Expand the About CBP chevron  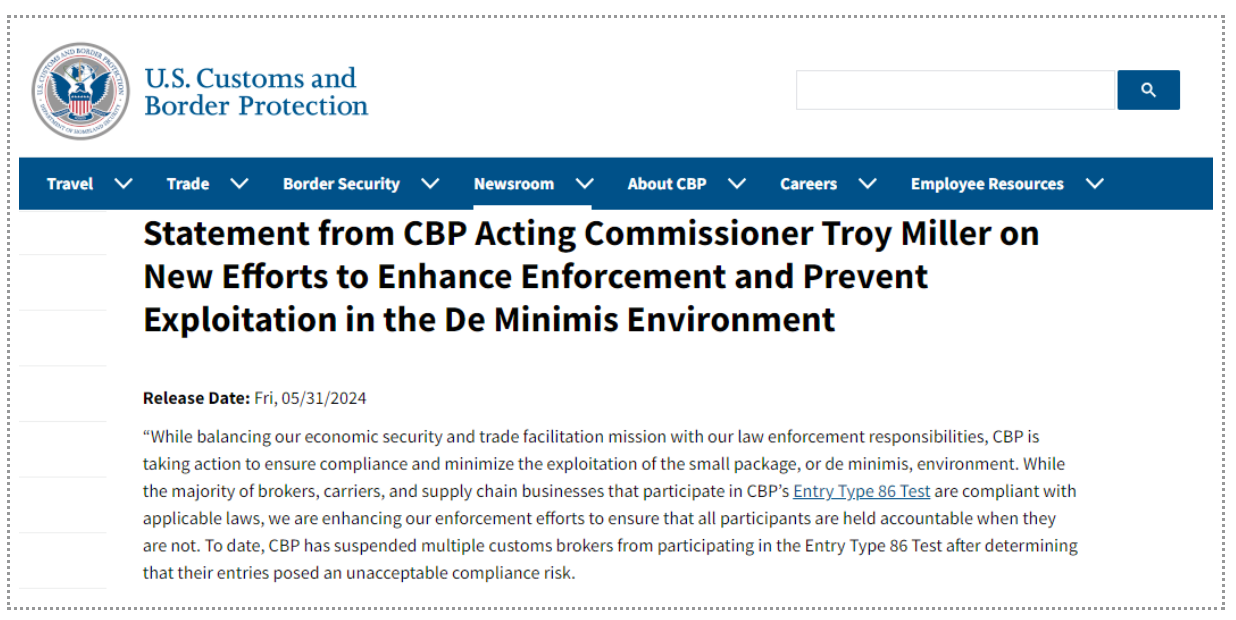click(737, 184)
